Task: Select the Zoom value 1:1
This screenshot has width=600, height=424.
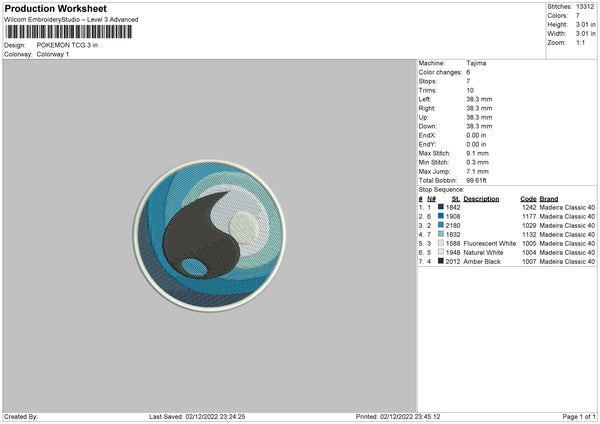Action: (x=580, y=43)
